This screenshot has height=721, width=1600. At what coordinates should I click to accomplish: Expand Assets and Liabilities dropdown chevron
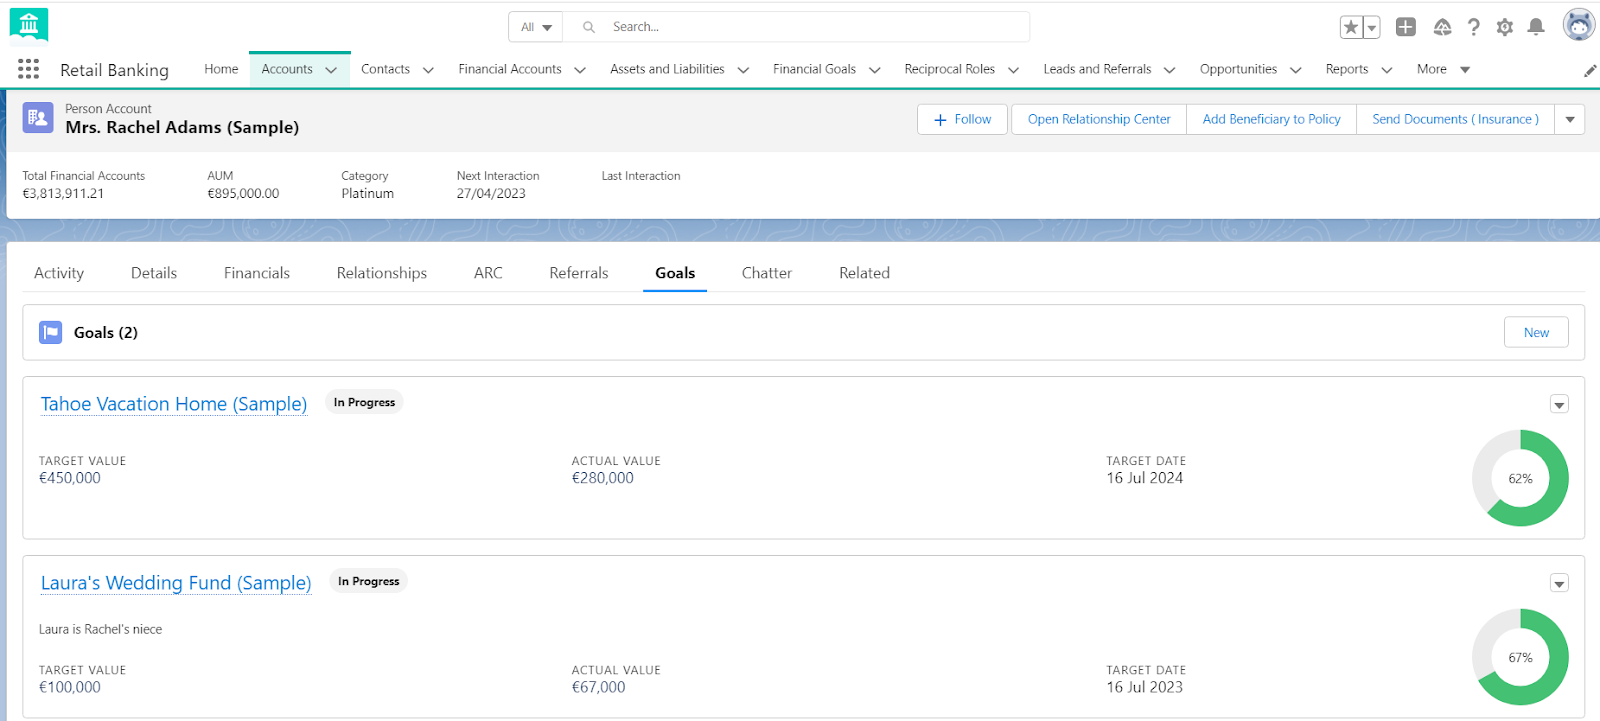click(x=743, y=70)
